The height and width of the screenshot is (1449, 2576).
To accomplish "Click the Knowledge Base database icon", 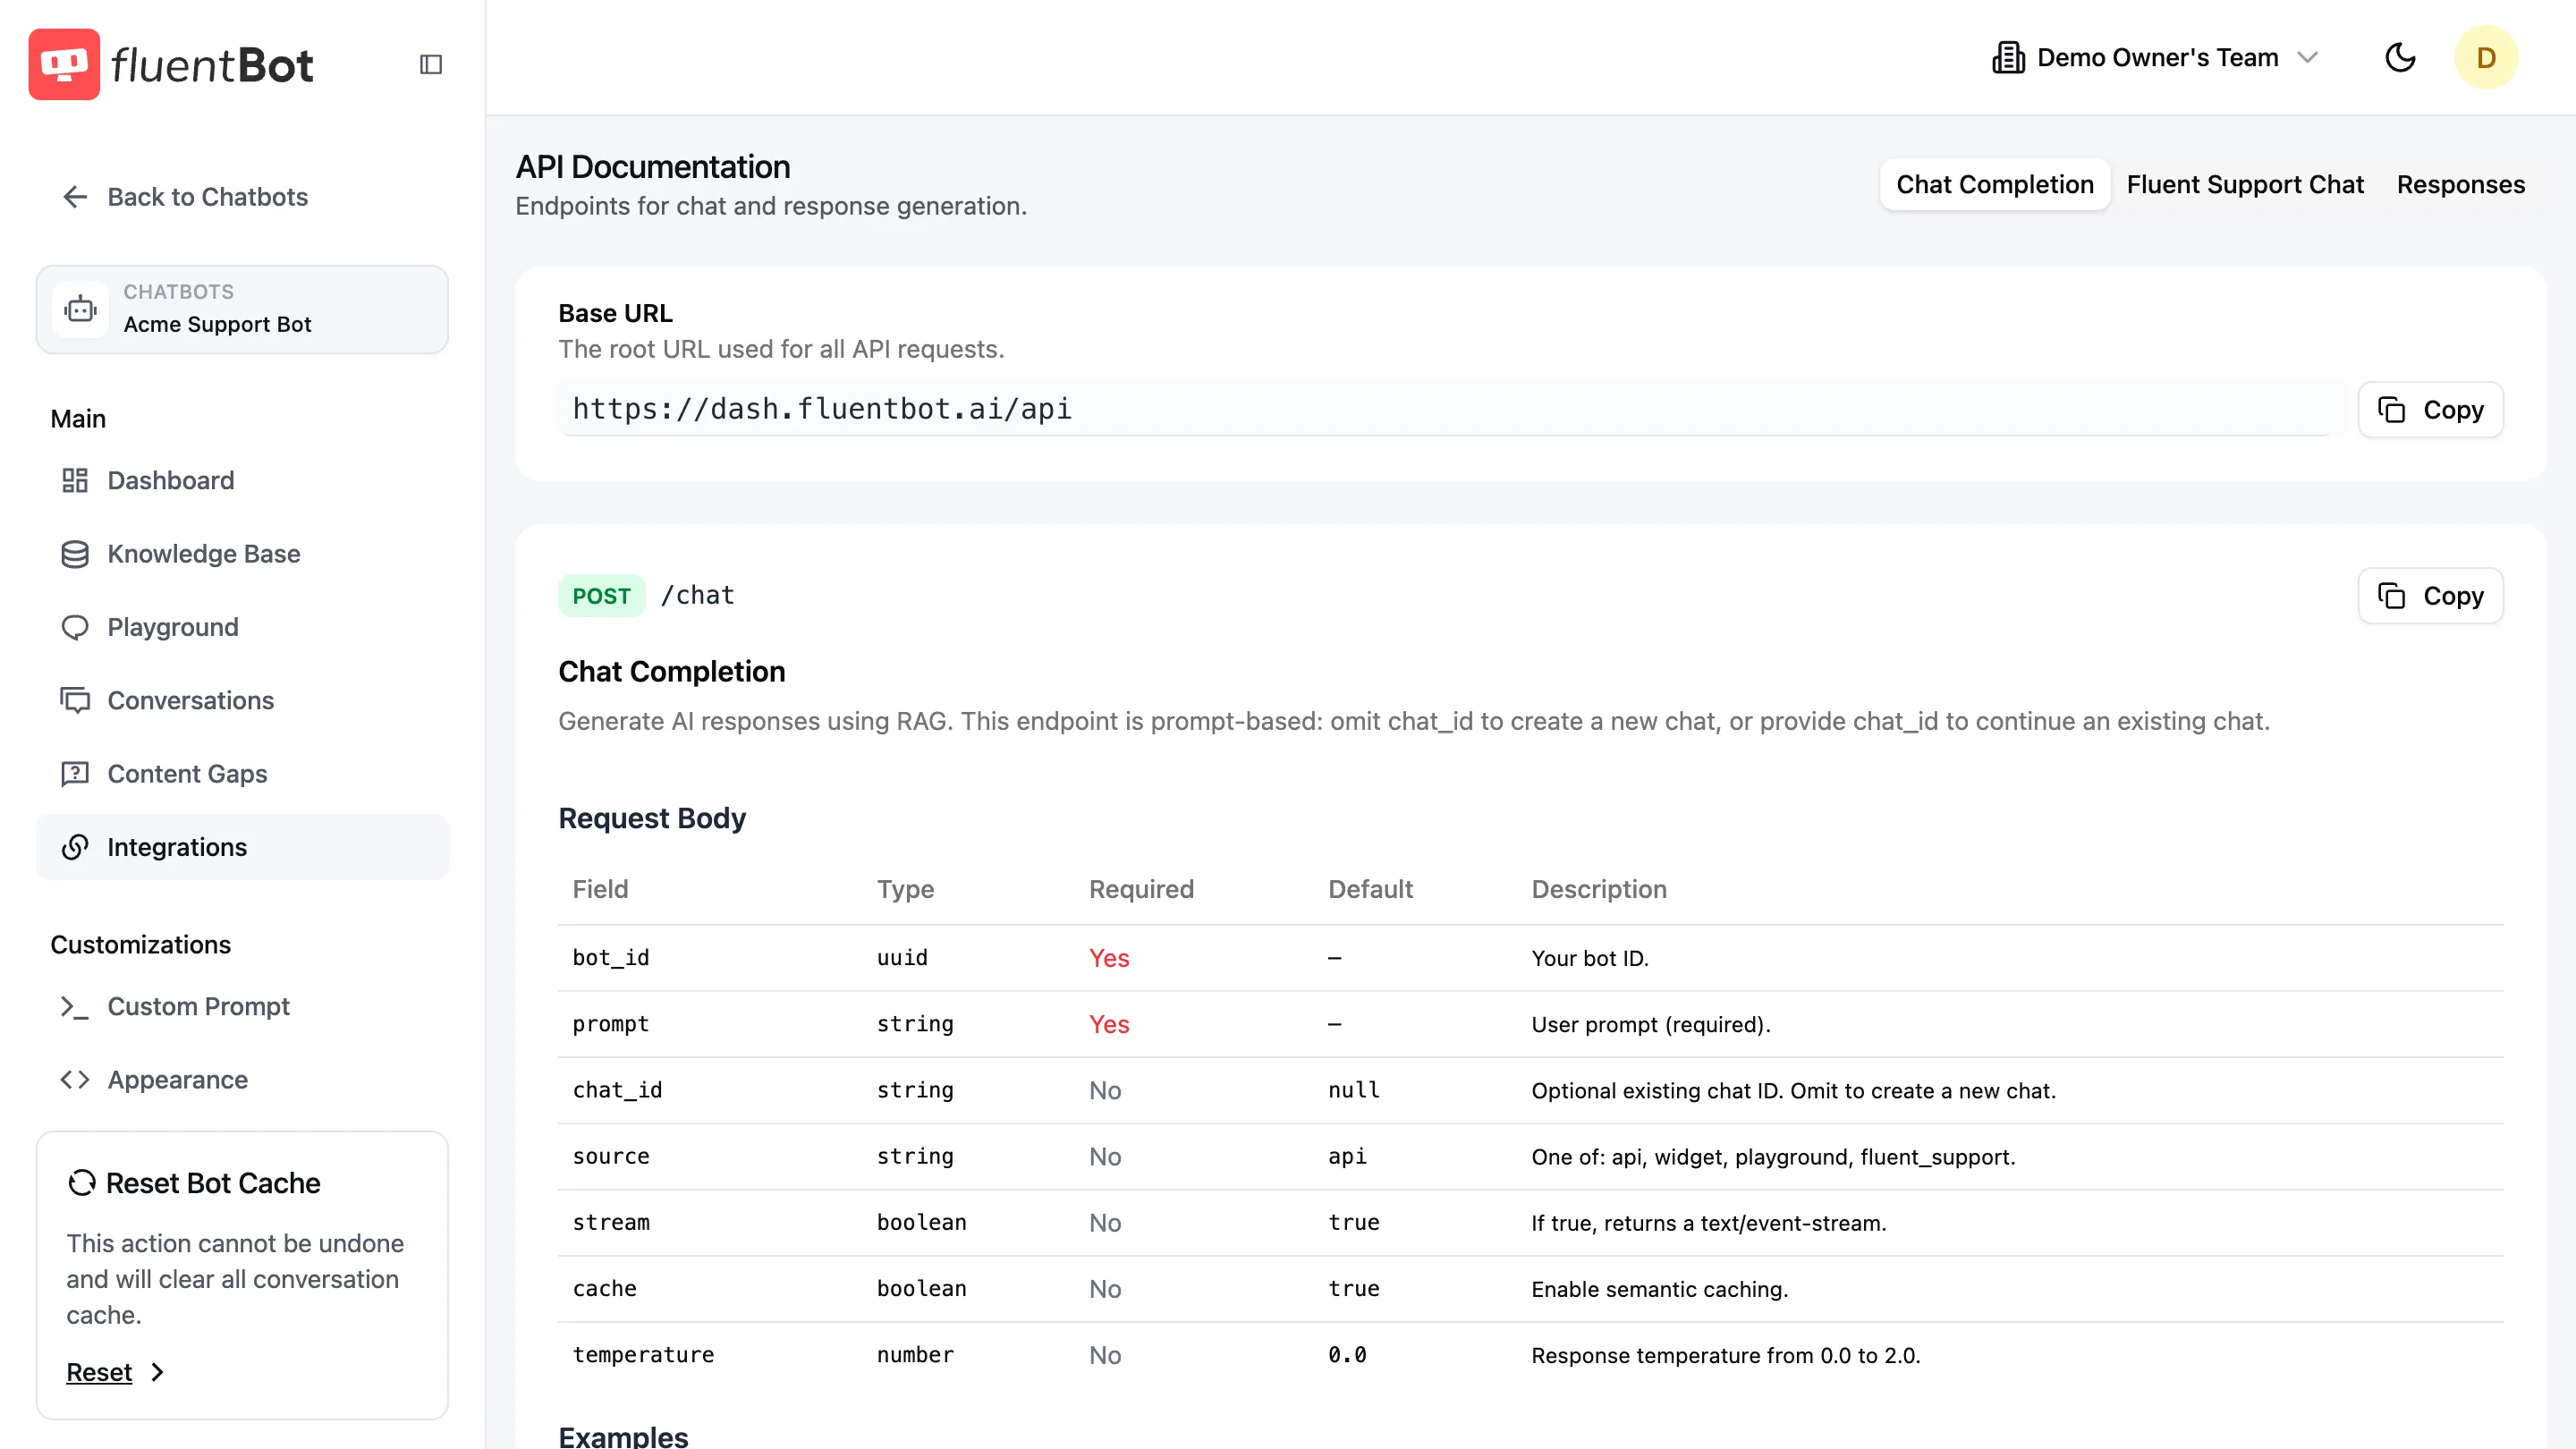I will pos(75,554).
